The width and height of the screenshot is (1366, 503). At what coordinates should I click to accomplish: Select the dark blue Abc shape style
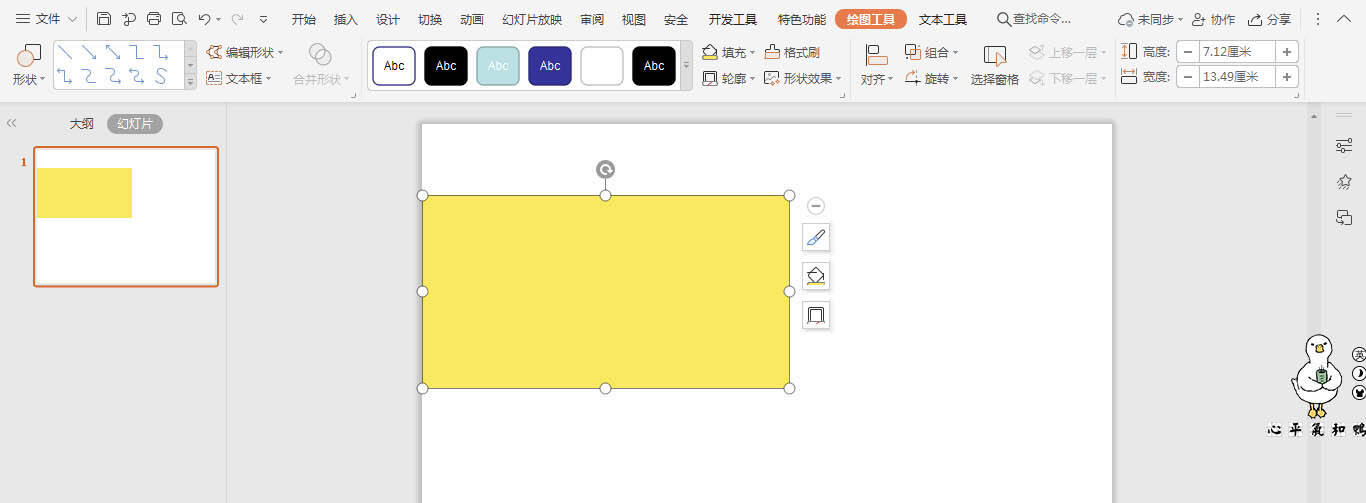[550, 66]
